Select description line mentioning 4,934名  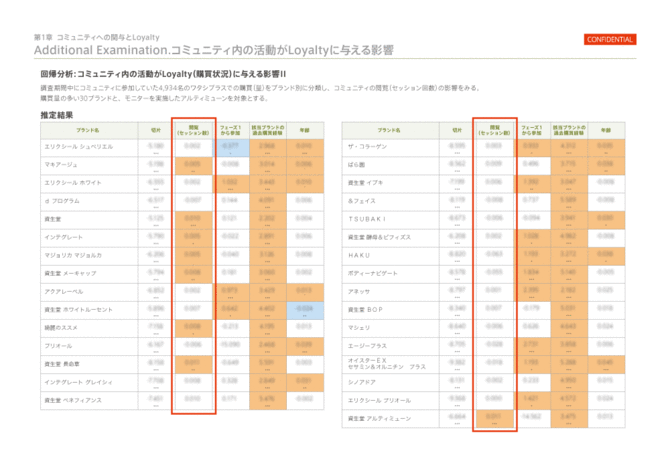260,88
